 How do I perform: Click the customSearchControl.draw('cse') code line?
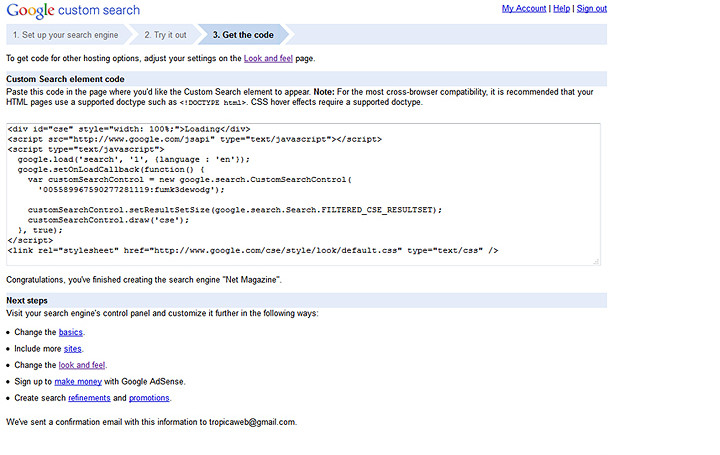coord(108,220)
